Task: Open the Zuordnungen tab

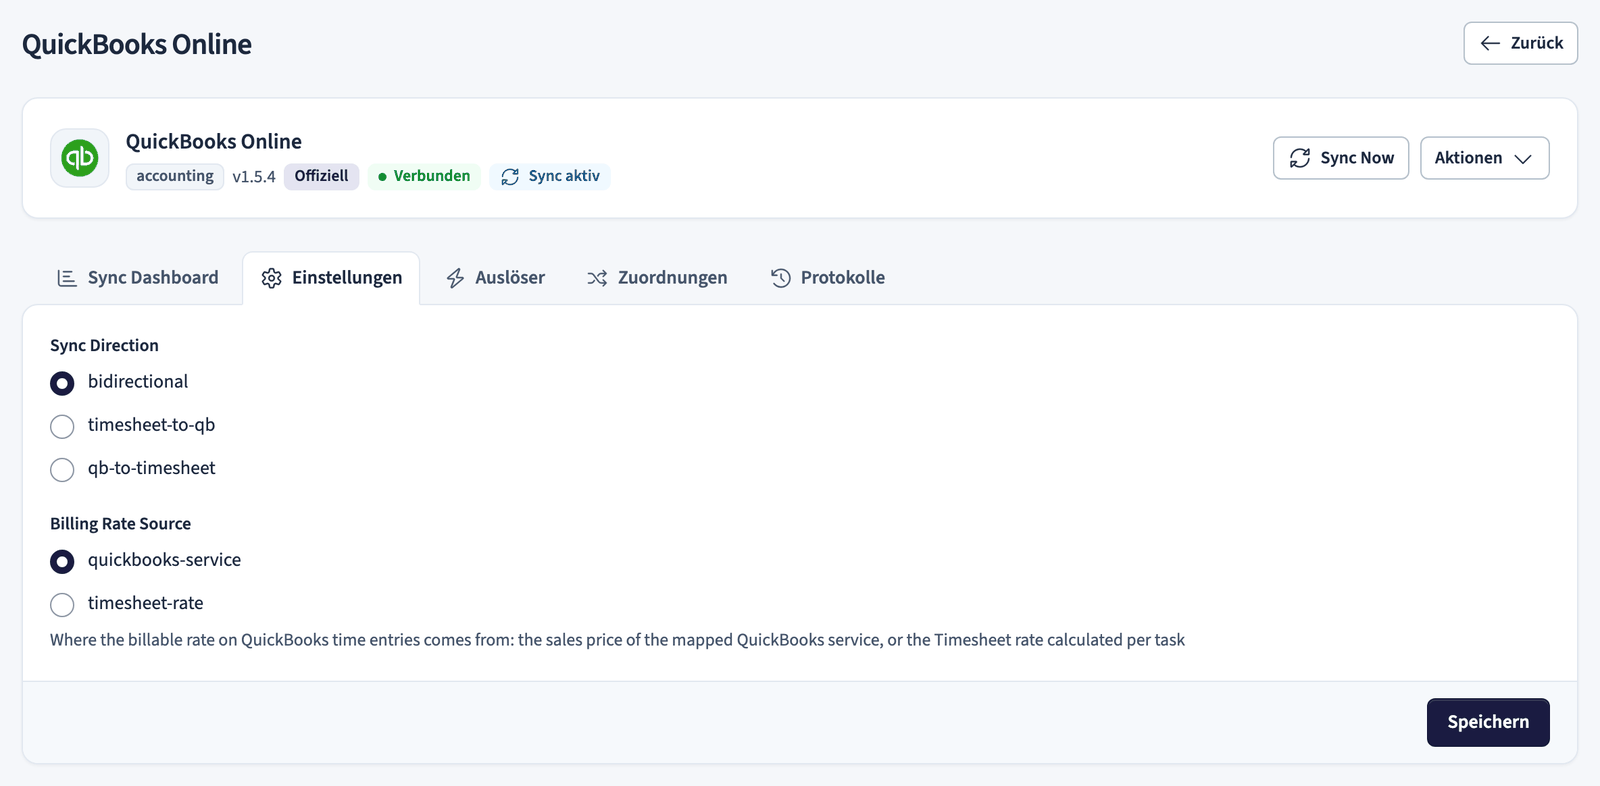Action: [x=658, y=278]
